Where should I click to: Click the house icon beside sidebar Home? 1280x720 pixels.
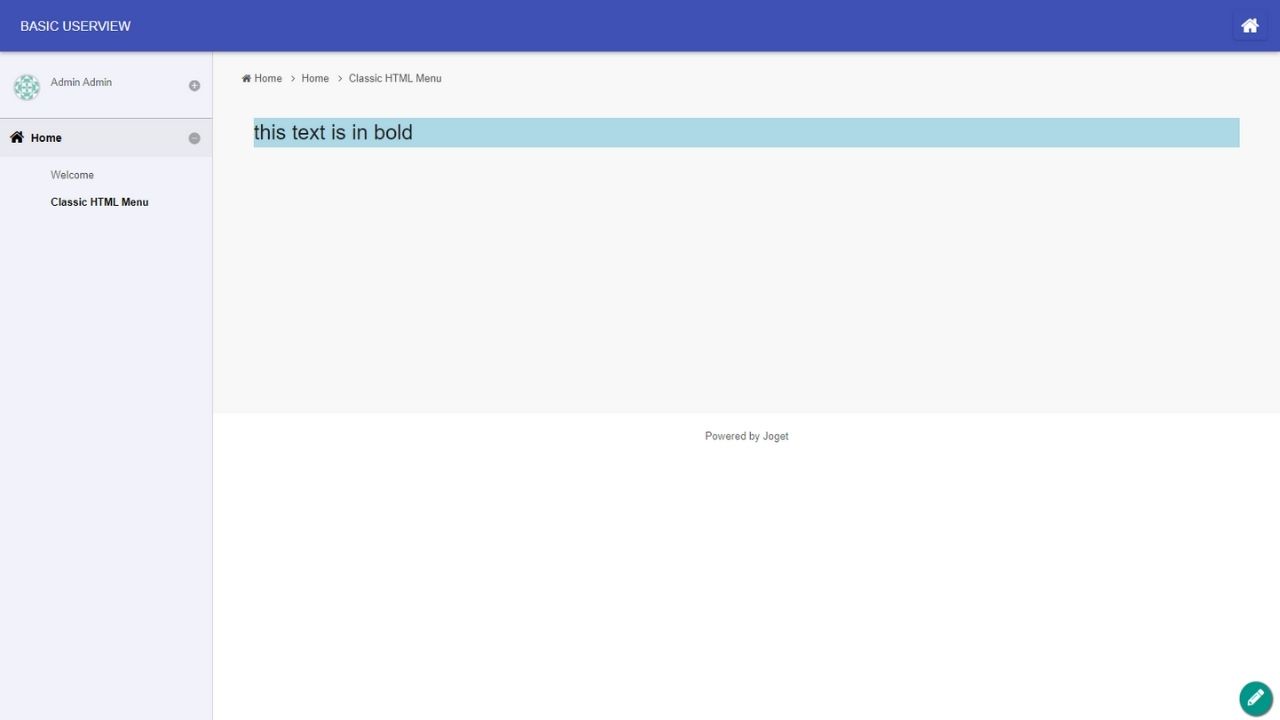[17, 138]
